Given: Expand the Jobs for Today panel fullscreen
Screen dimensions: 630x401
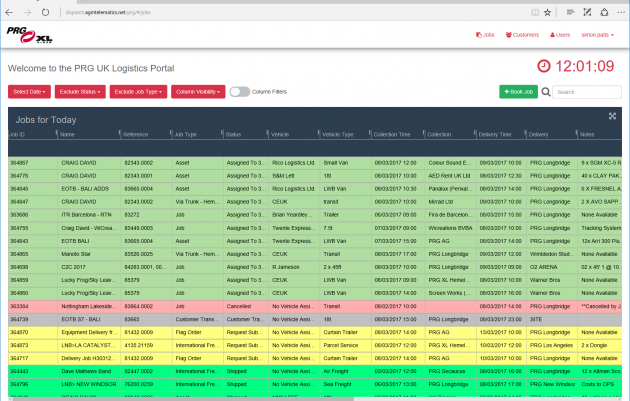Looking at the screenshot, I should pyautogui.click(x=612, y=118).
